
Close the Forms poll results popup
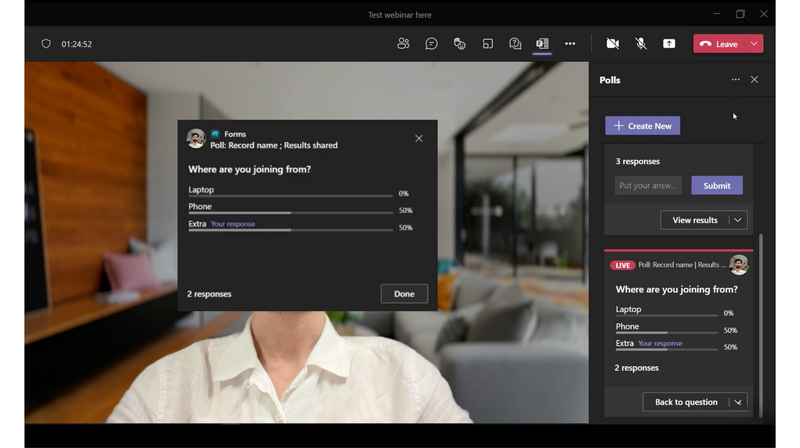[419, 139]
